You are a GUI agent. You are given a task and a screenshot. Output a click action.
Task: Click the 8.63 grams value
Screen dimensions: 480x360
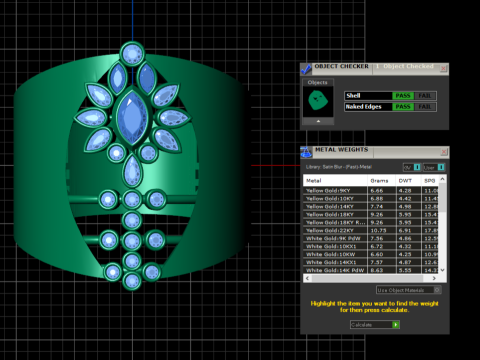377,270
